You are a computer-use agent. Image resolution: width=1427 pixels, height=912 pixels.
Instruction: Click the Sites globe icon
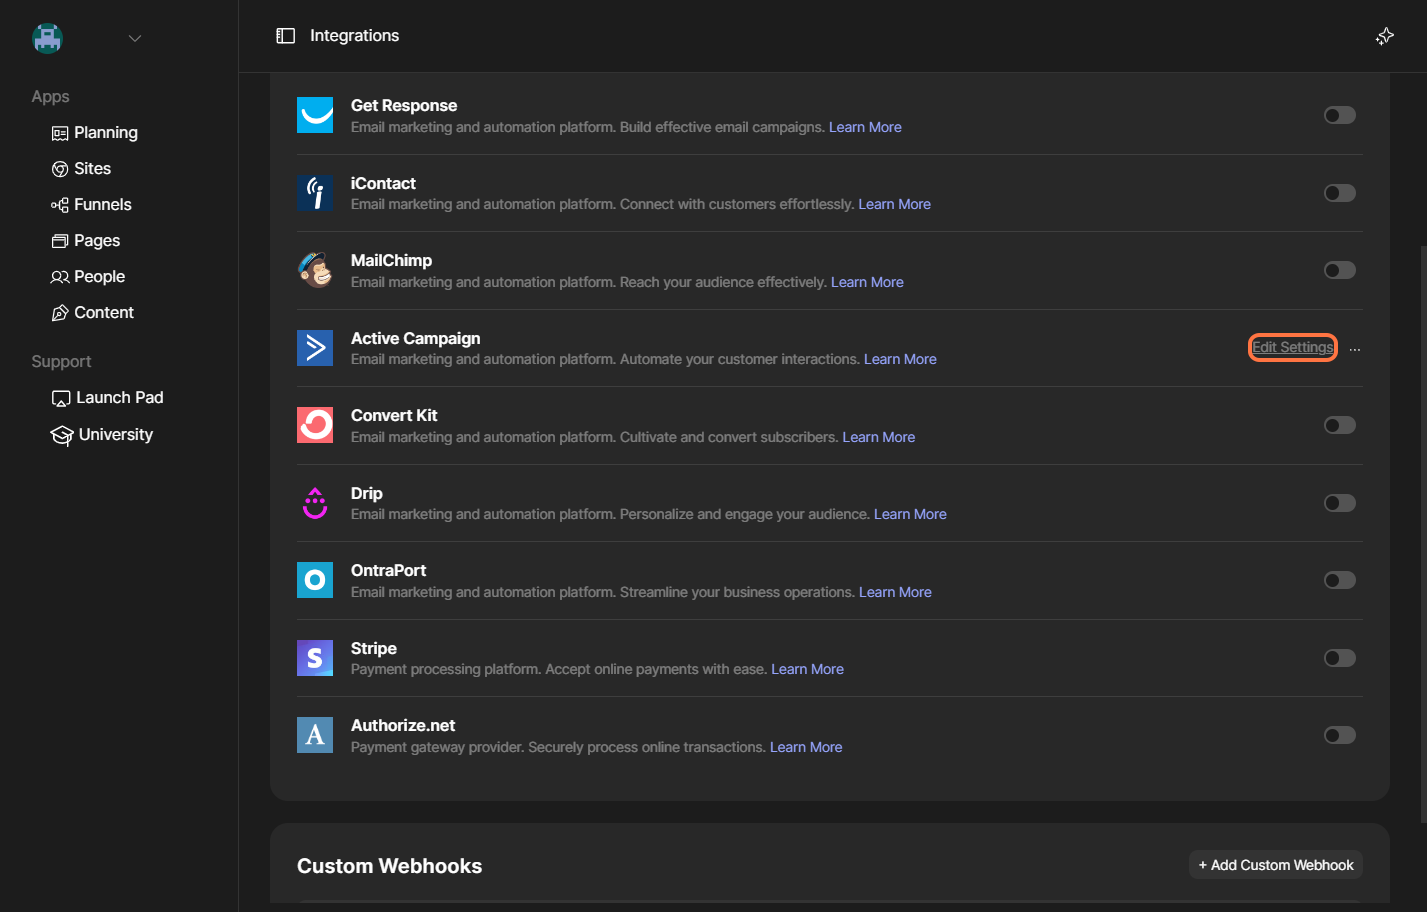point(60,169)
